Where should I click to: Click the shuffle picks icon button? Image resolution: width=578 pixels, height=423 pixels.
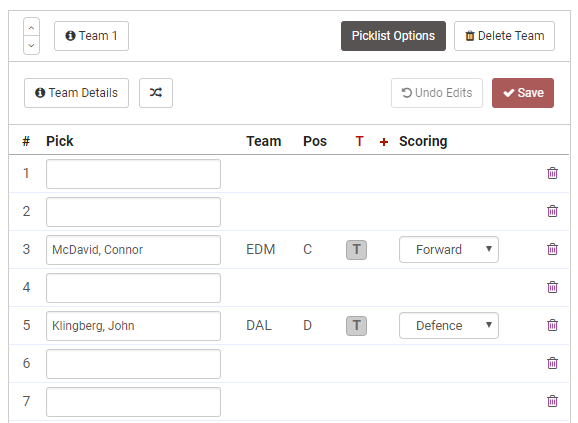click(x=156, y=93)
